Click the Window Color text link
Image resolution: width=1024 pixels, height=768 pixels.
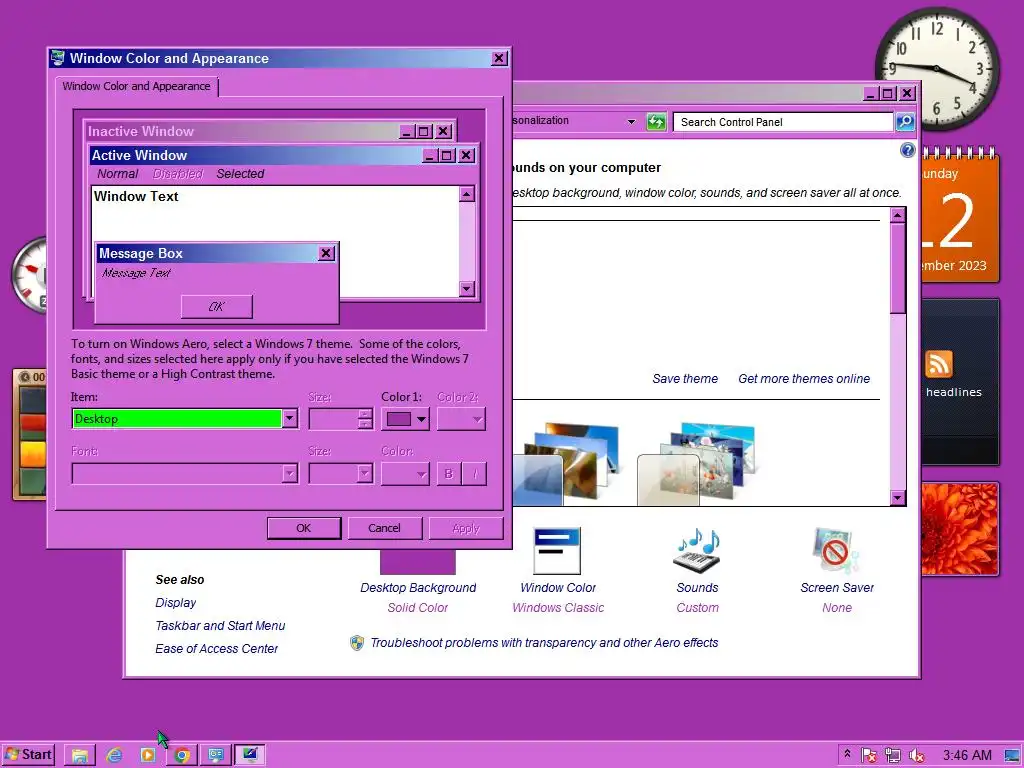click(x=558, y=588)
